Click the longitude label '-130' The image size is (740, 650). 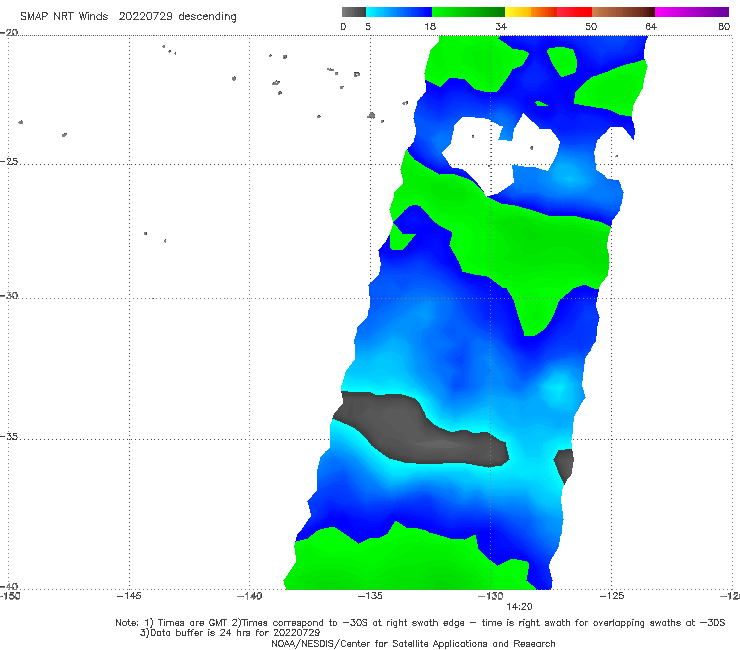click(x=490, y=596)
